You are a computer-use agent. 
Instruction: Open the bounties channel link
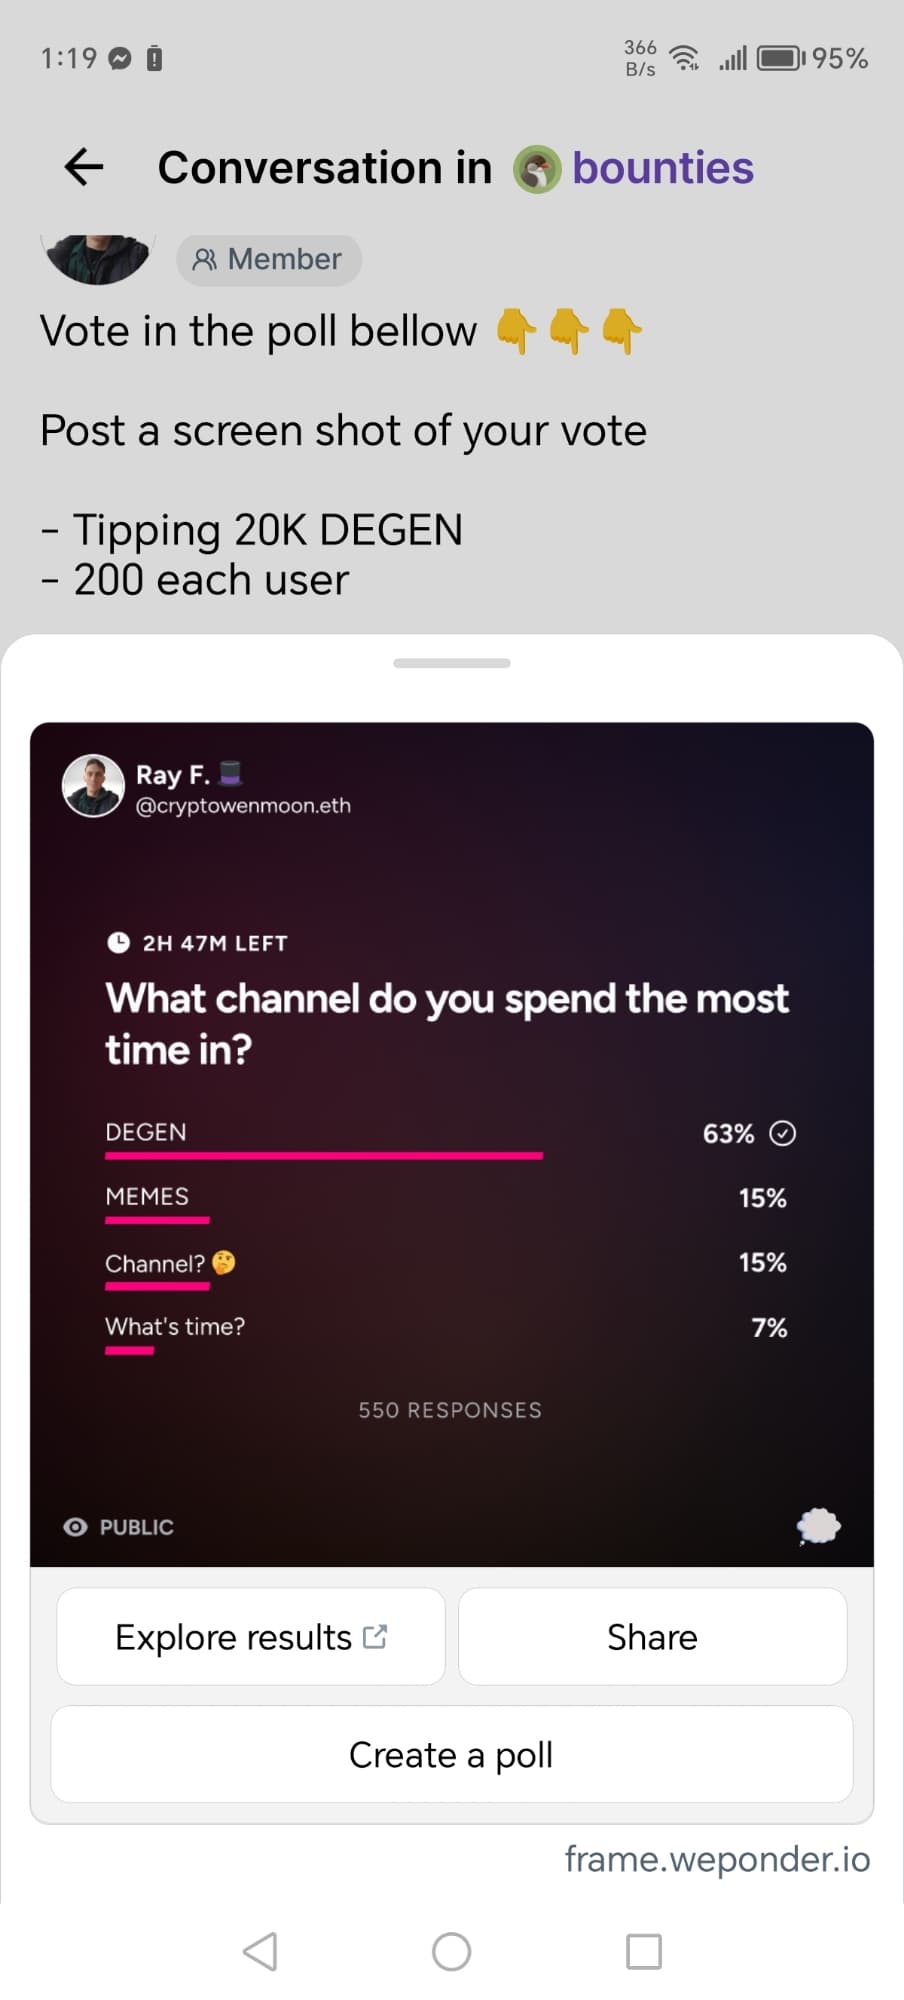[x=662, y=168]
